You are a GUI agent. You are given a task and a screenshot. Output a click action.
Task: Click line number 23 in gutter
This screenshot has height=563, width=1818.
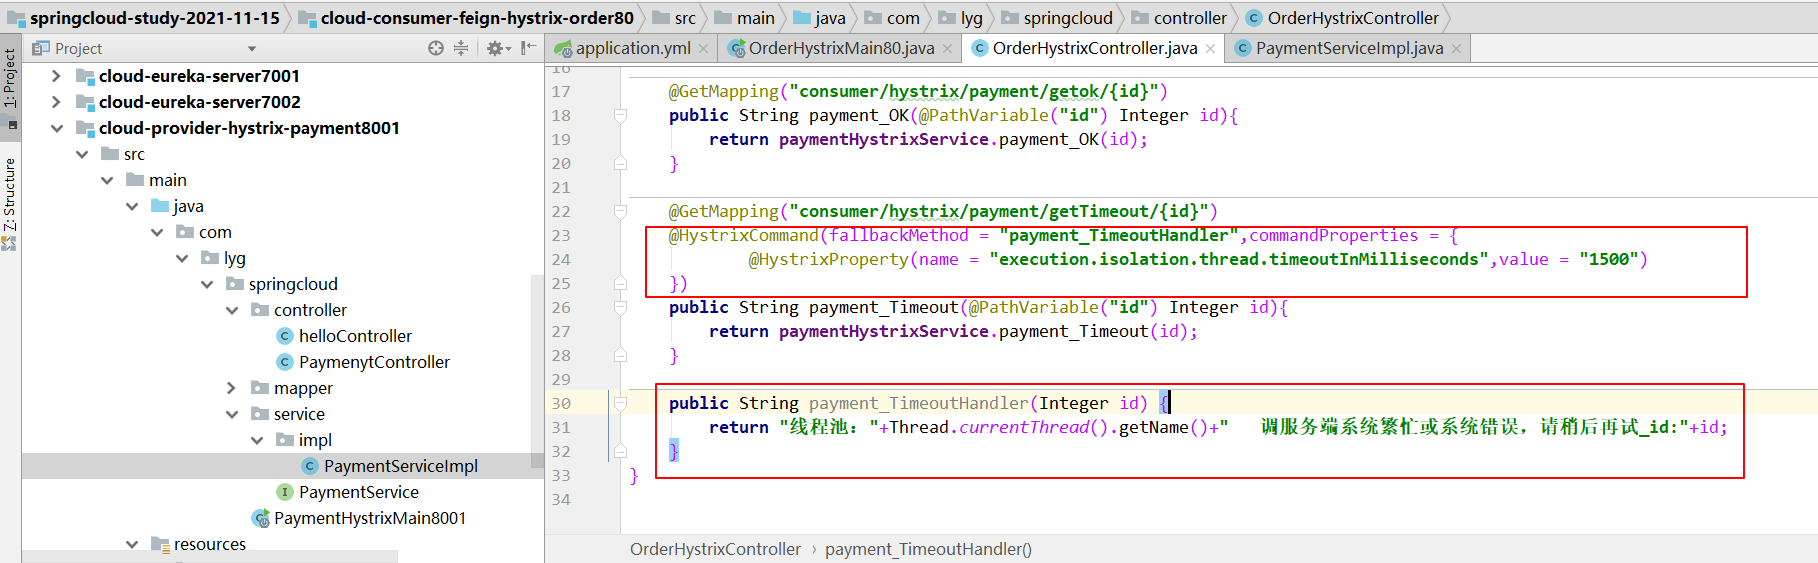point(561,236)
